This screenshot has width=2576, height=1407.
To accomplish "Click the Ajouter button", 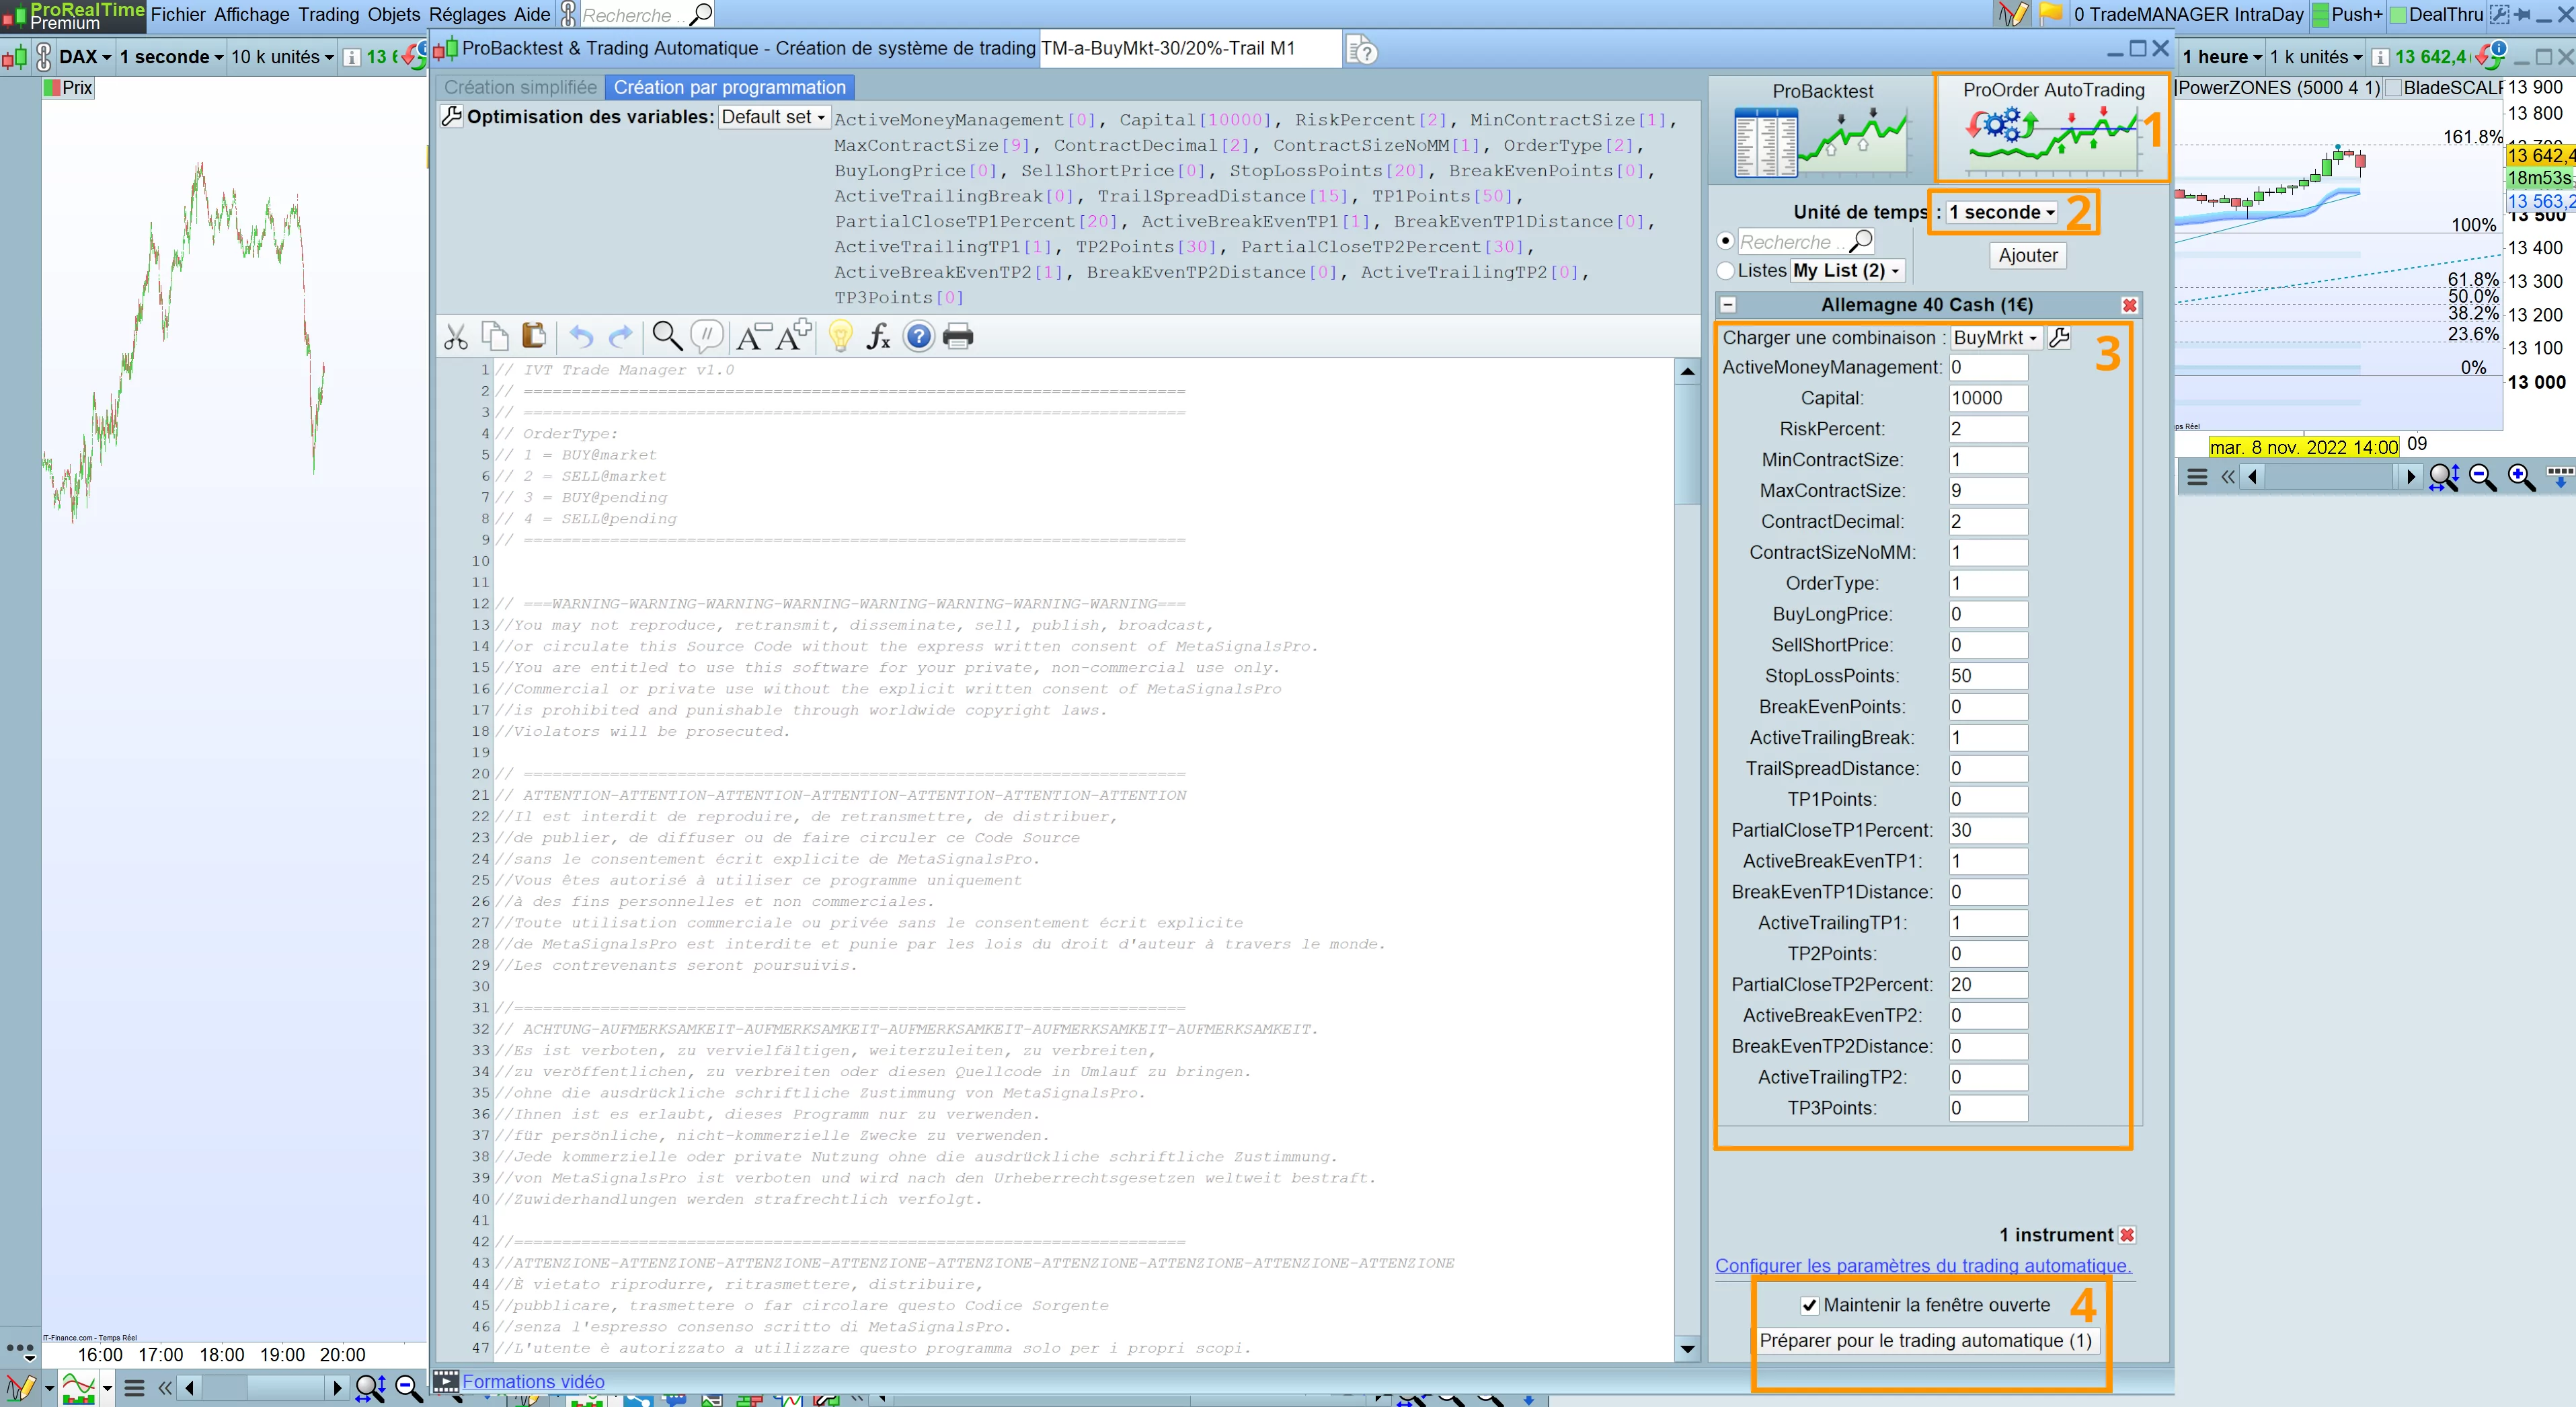I will click(x=2028, y=256).
